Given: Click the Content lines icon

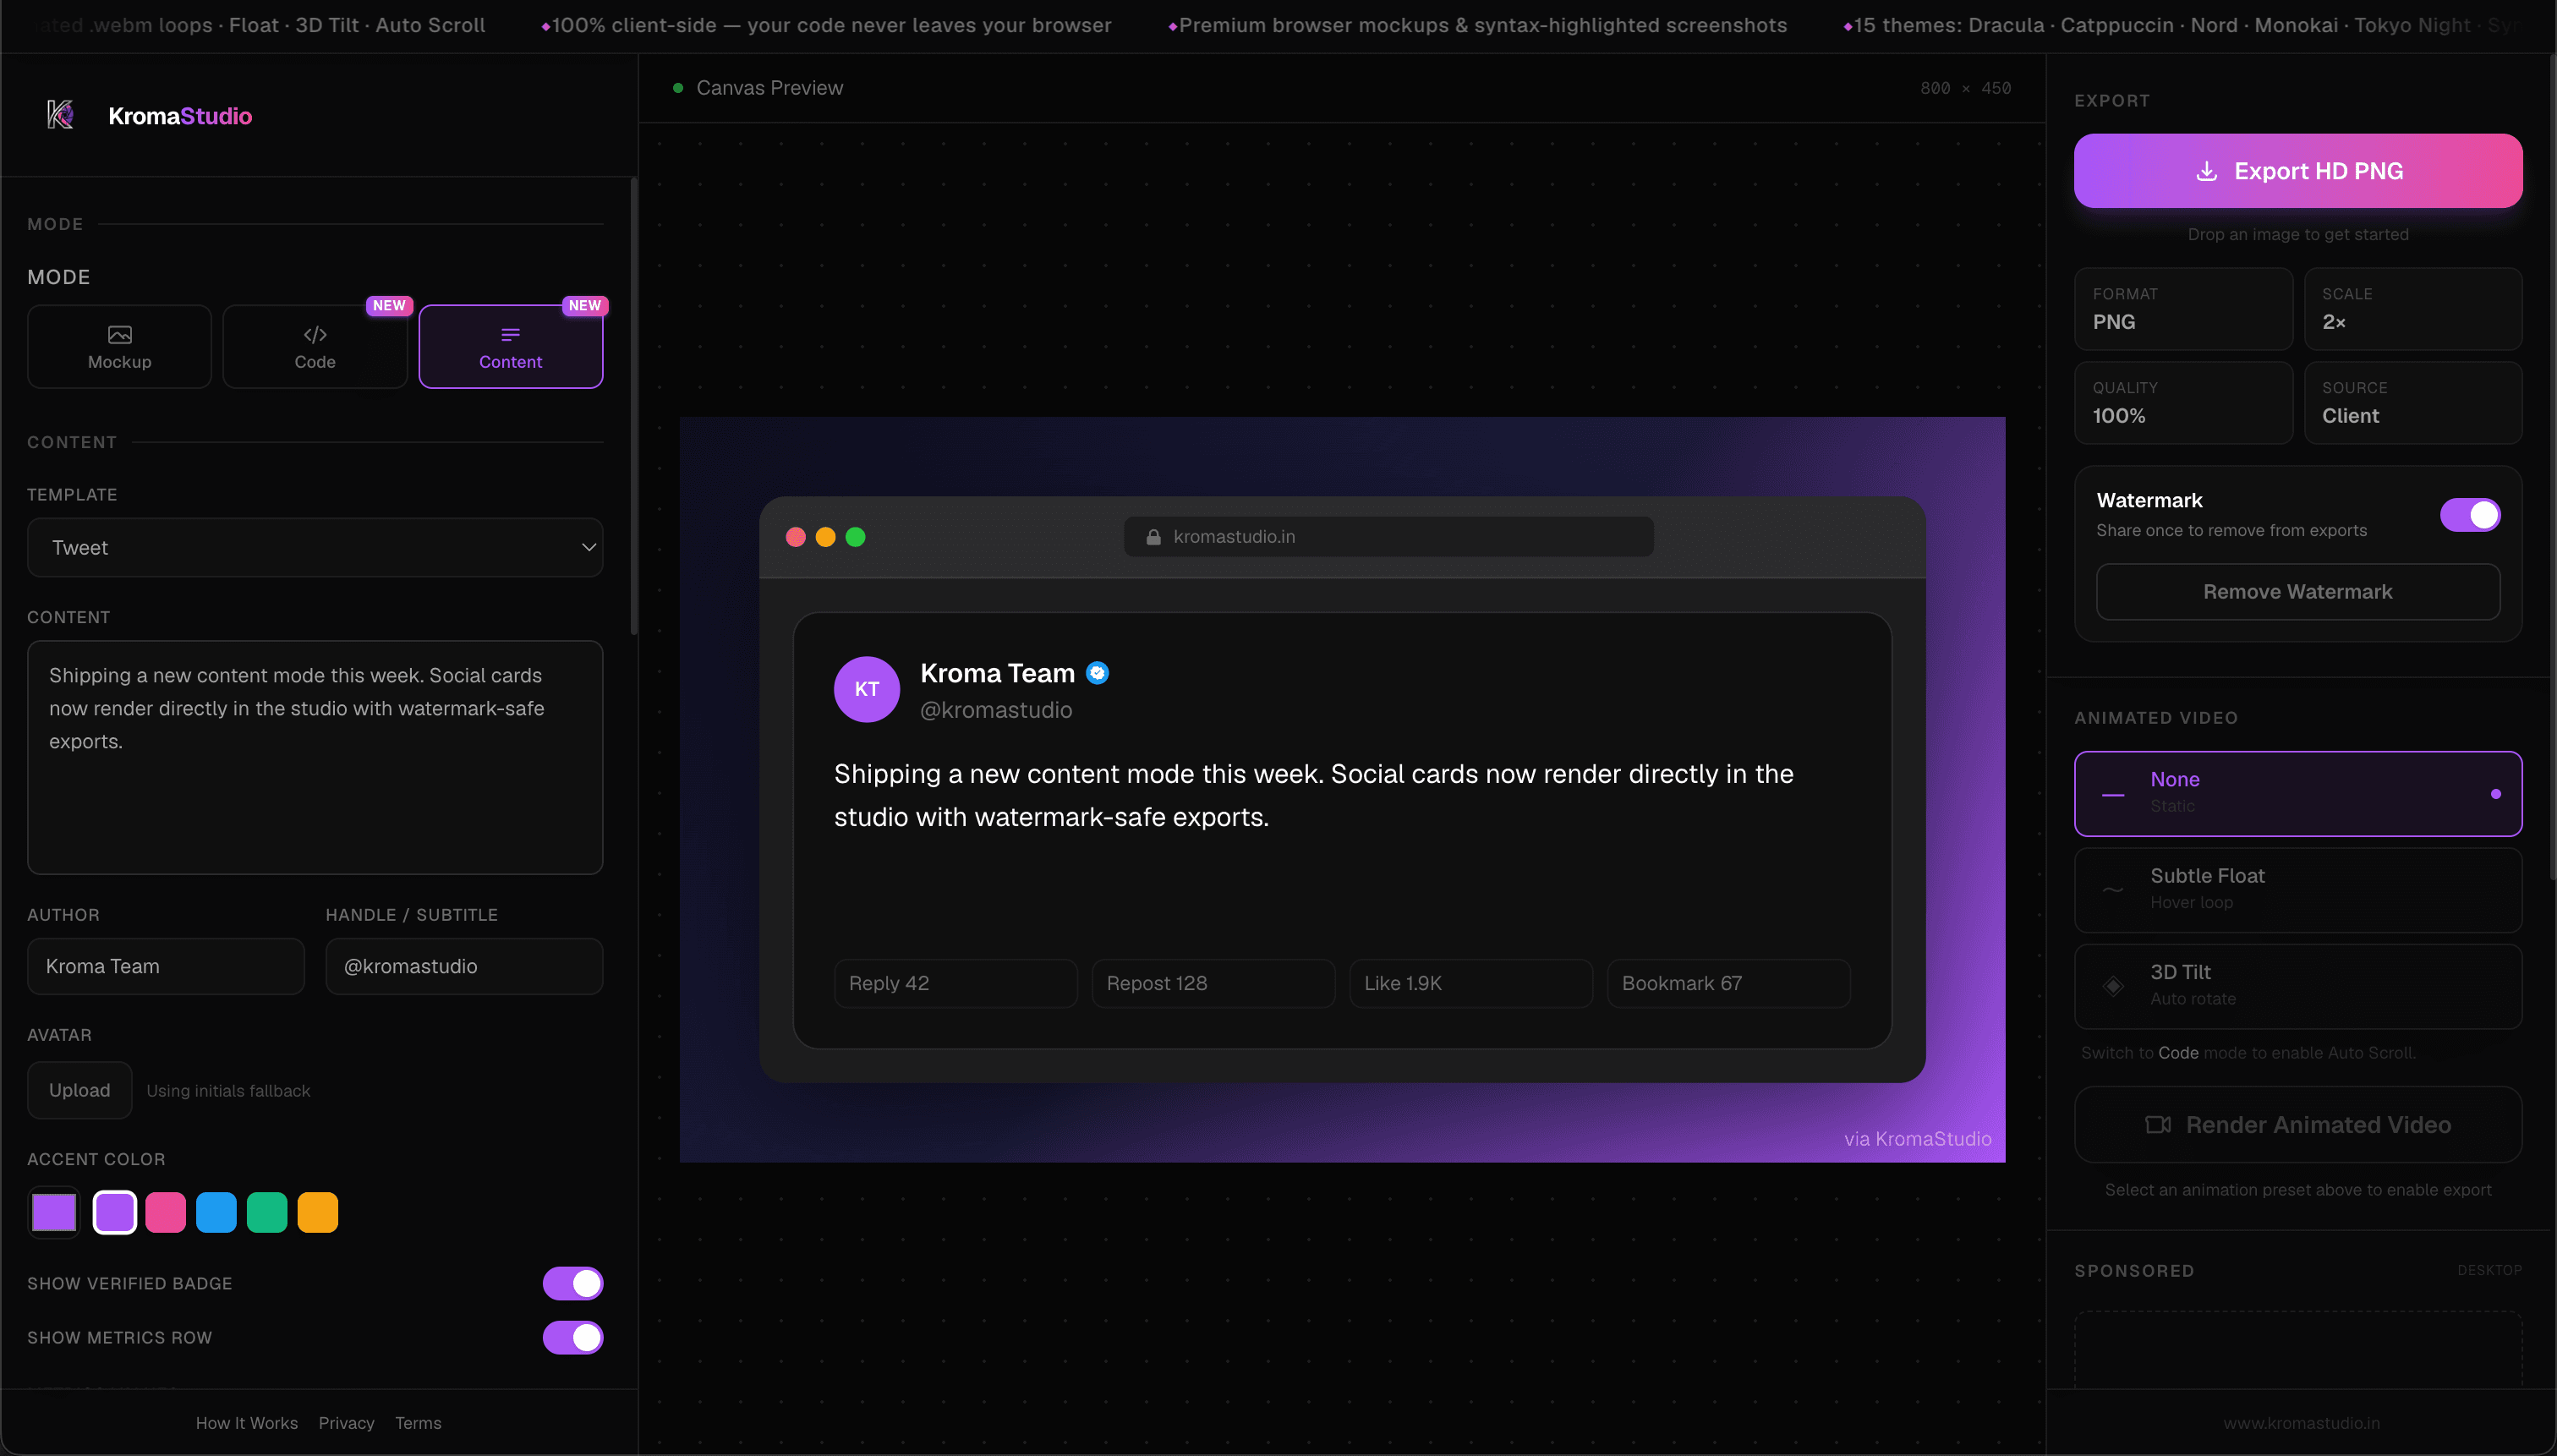Looking at the screenshot, I should point(511,335).
